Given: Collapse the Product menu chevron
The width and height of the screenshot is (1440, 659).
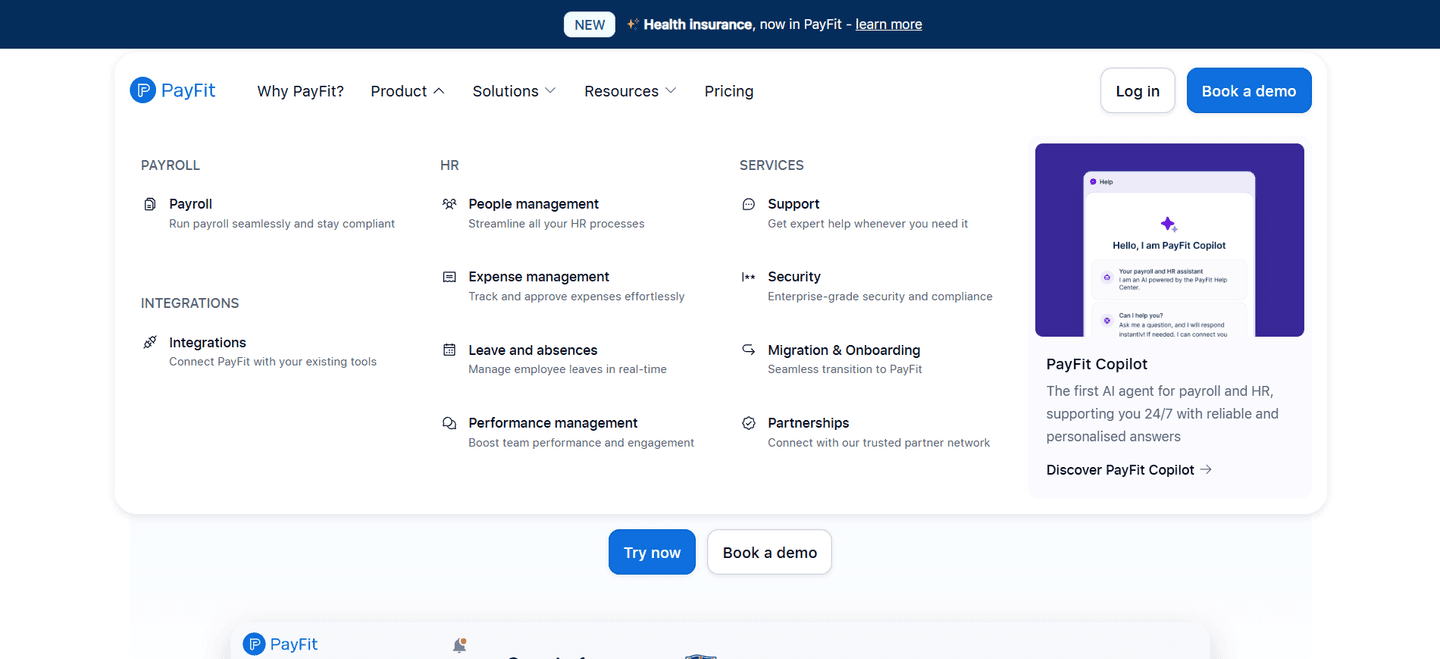Looking at the screenshot, I should (x=438, y=91).
